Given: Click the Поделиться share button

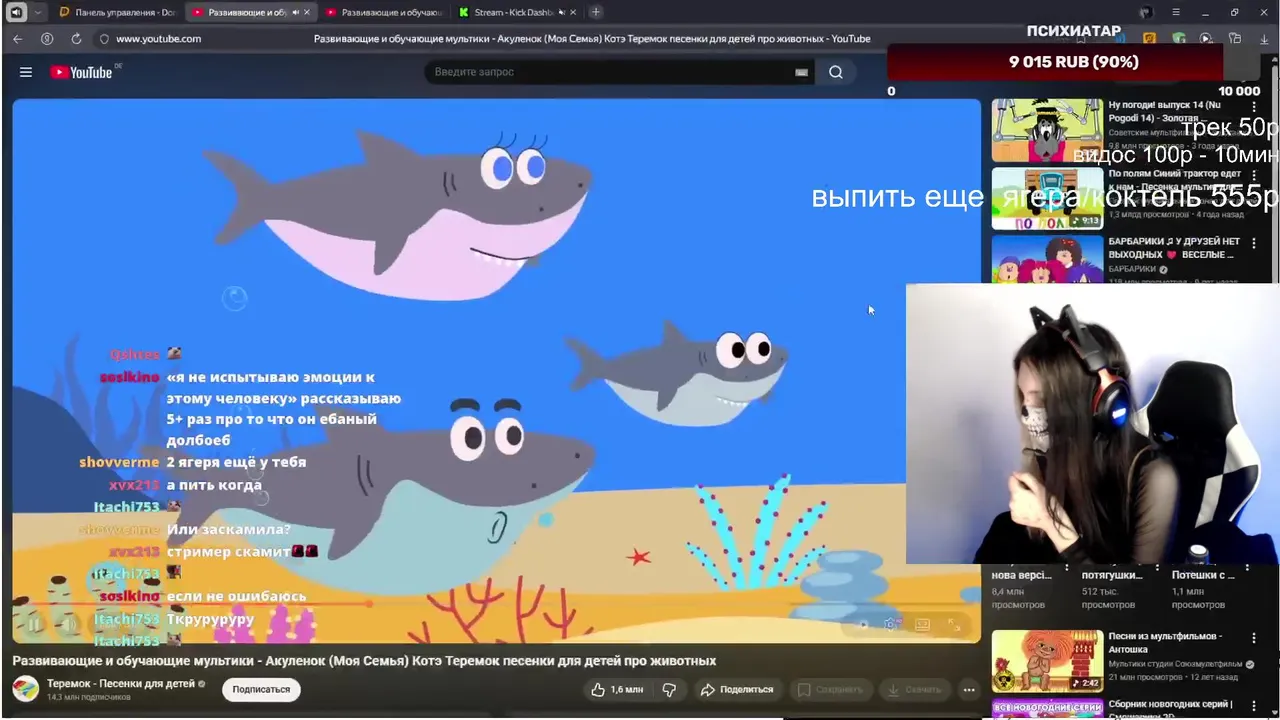Looking at the screenshot, I should click(x=737, y=689).
